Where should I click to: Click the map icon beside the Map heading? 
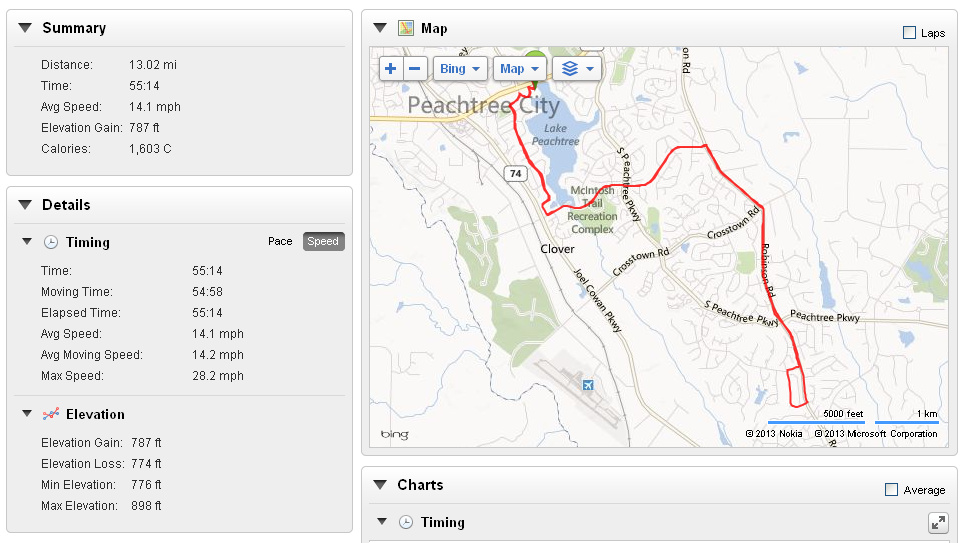tap(406, 28)
